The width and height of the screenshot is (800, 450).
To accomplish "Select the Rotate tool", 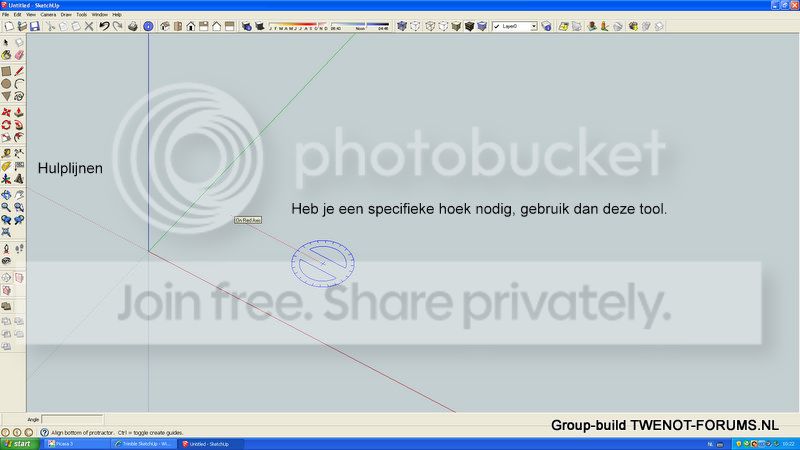I will pyautogui.click(x=6, y=125).
